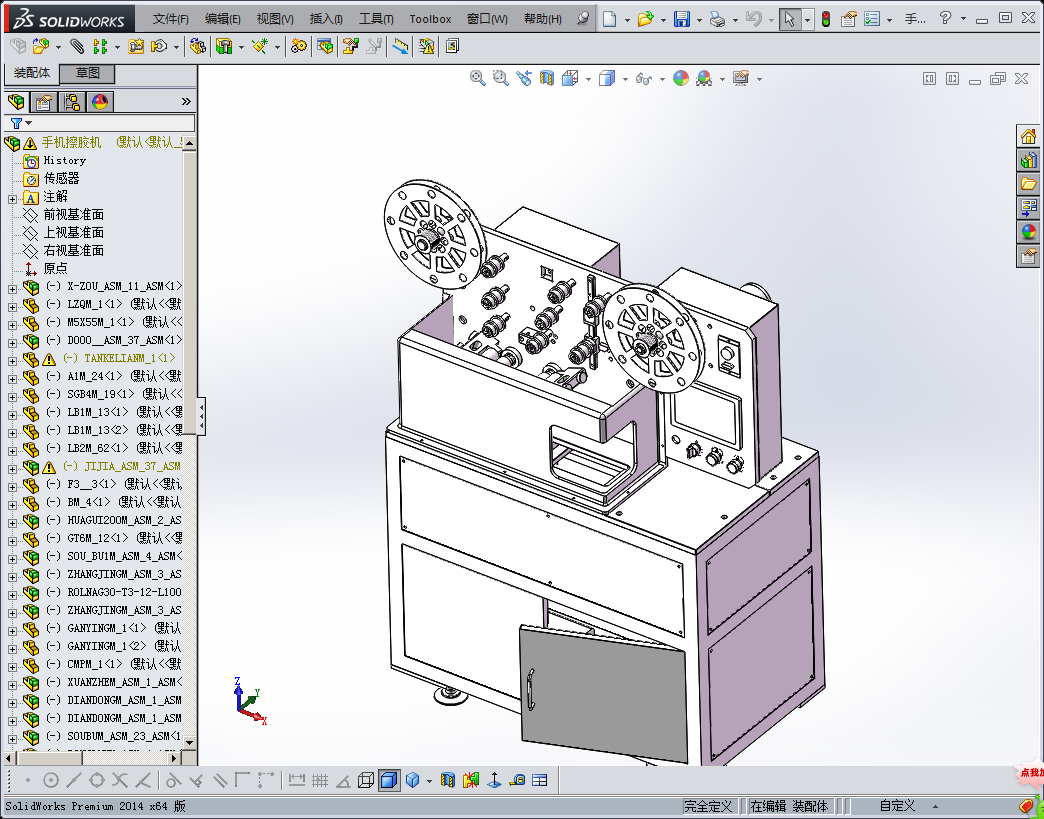The width and height of the screenshot is (1044, 819).
Task: Open the Save file toolbar icon
Action: [681, 19]
